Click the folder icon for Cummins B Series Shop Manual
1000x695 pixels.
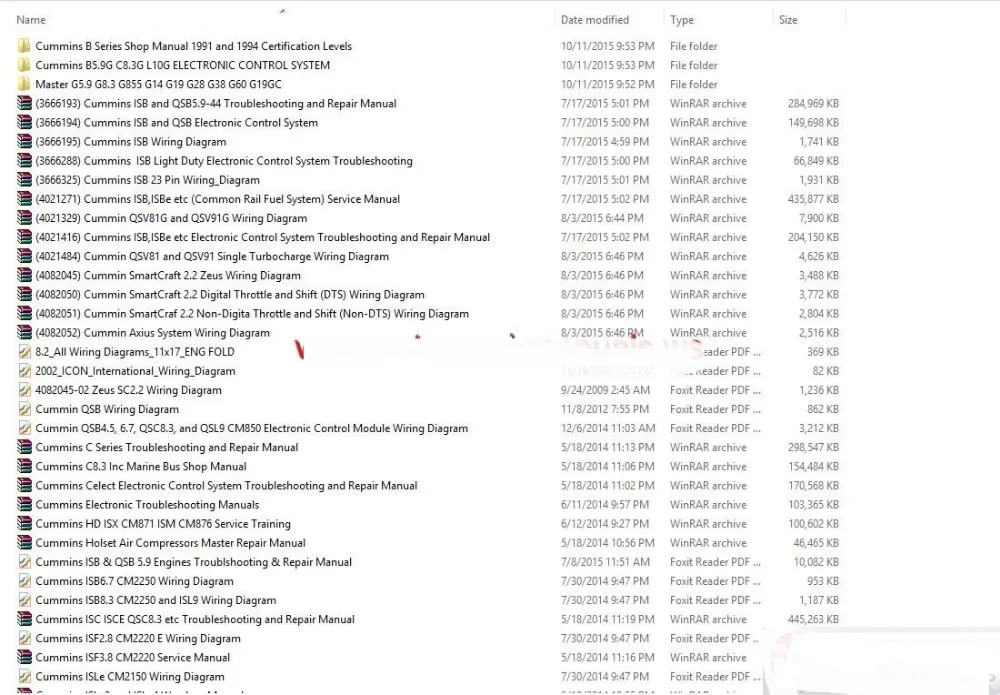click(24, 46)
